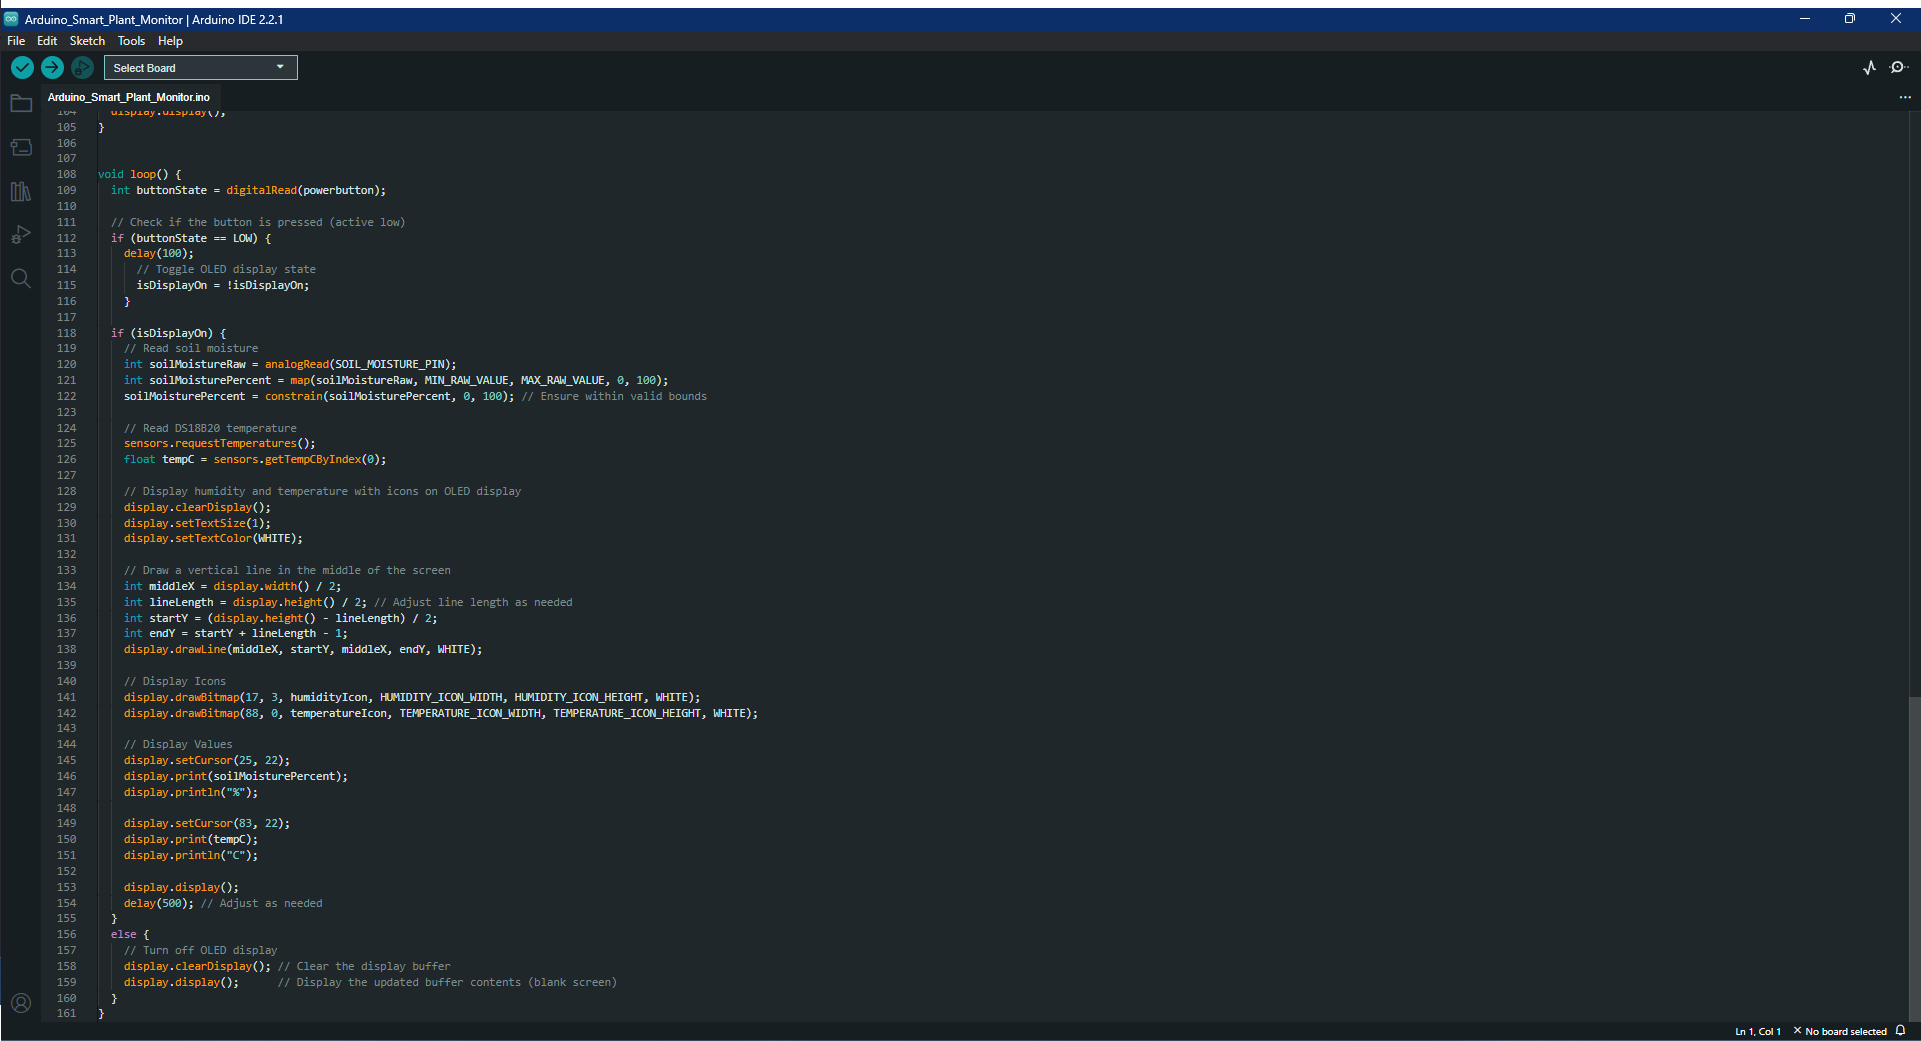The width and height of the screenshot is (1921, 1041).
Task: Click 'display.setTextColor(WHITE);' line
Action: (213, 538)
